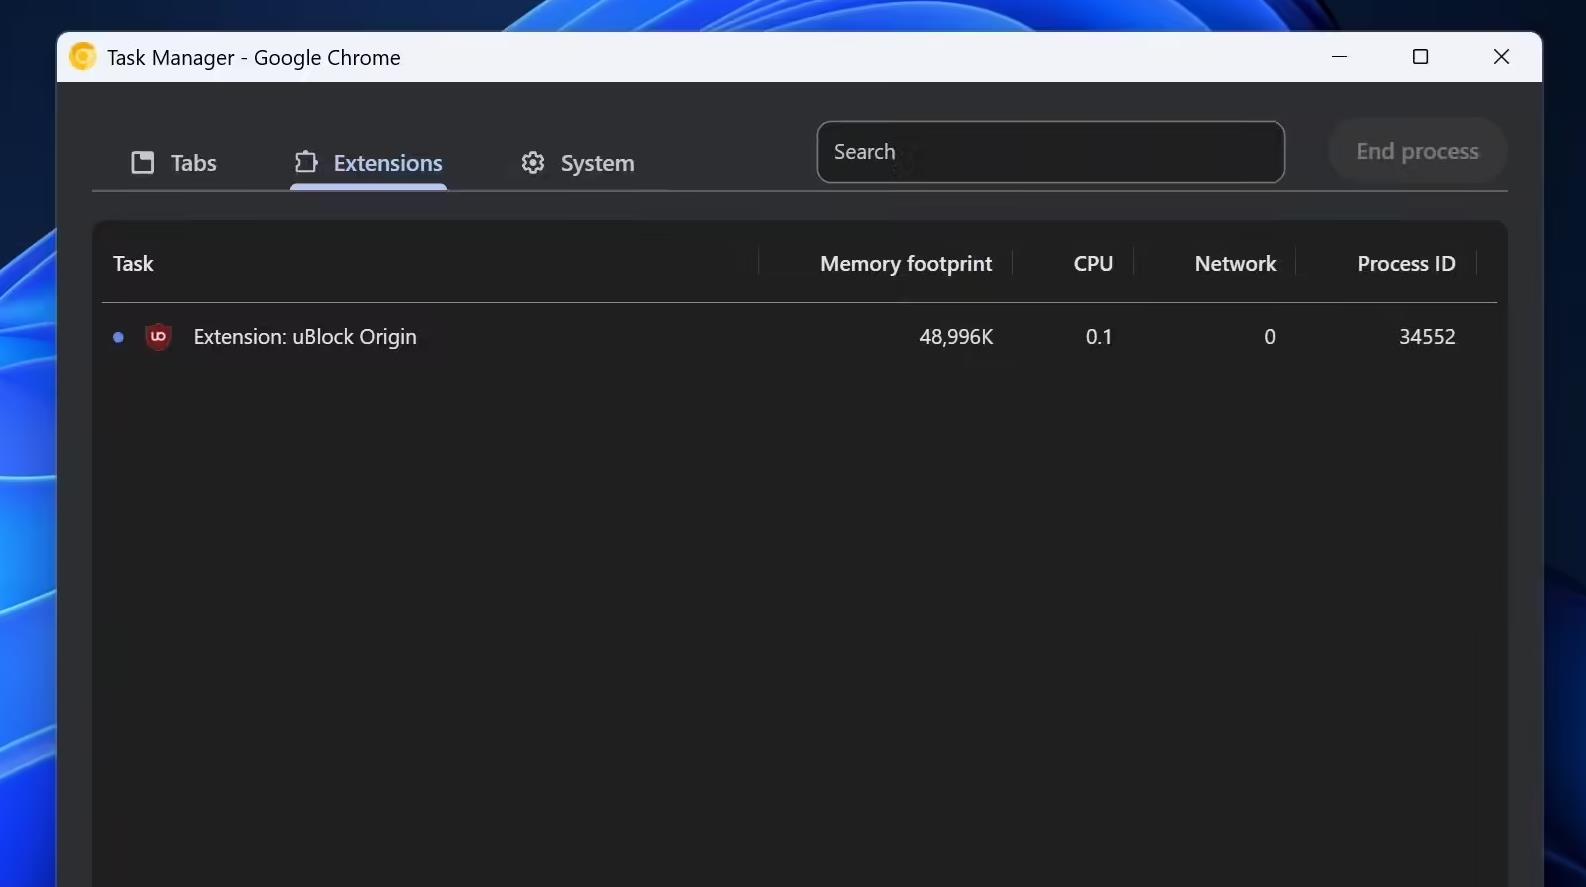Sort by the Network column header
This screenshot has height=887, width=1586.
(1235, 264)
